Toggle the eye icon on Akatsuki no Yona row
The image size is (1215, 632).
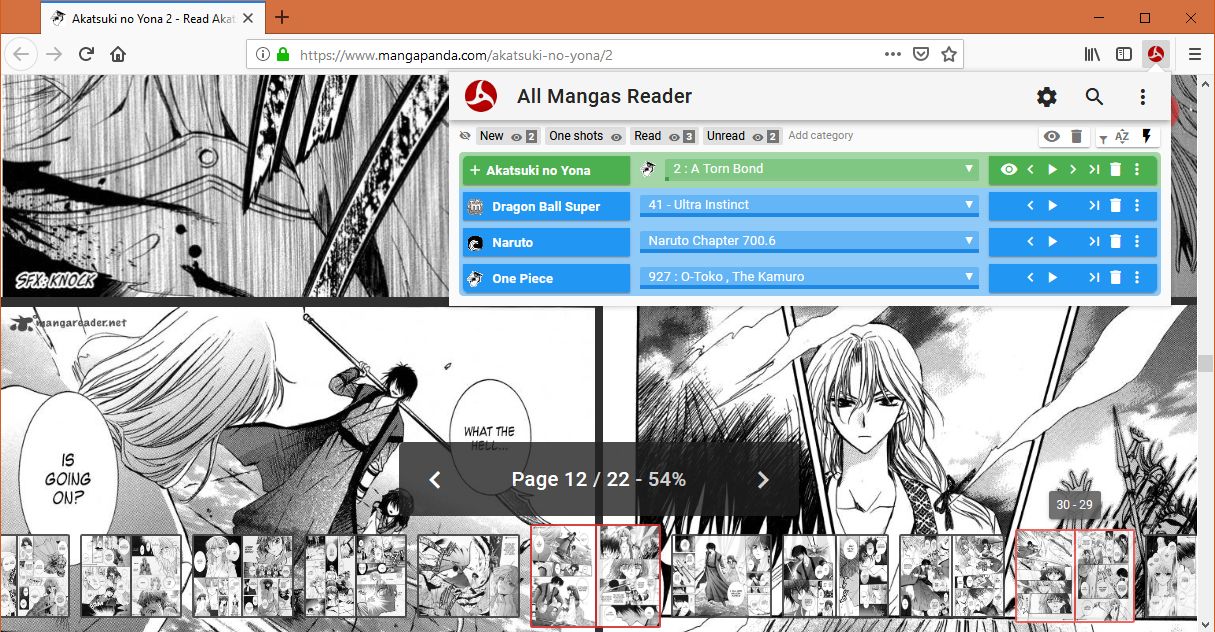coord(1009,169)
